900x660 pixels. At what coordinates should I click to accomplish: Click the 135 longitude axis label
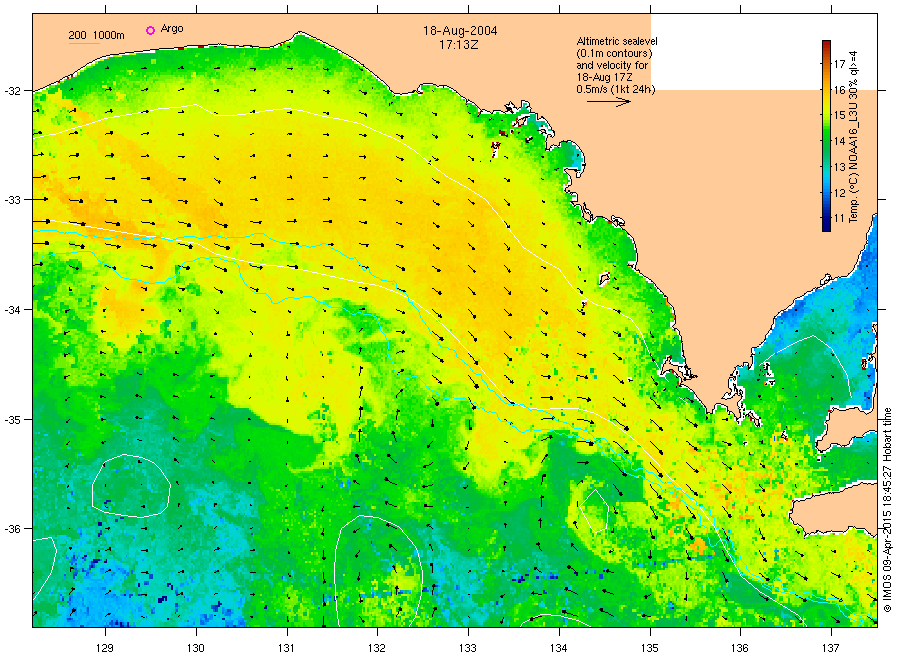650,649
